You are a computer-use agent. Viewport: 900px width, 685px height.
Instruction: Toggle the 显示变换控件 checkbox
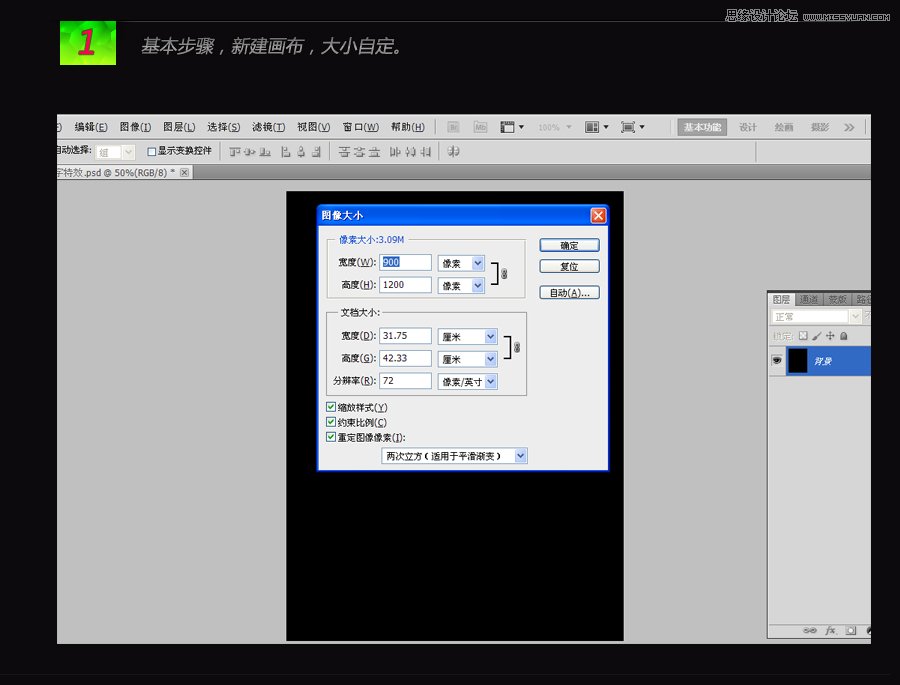(152, 152)
